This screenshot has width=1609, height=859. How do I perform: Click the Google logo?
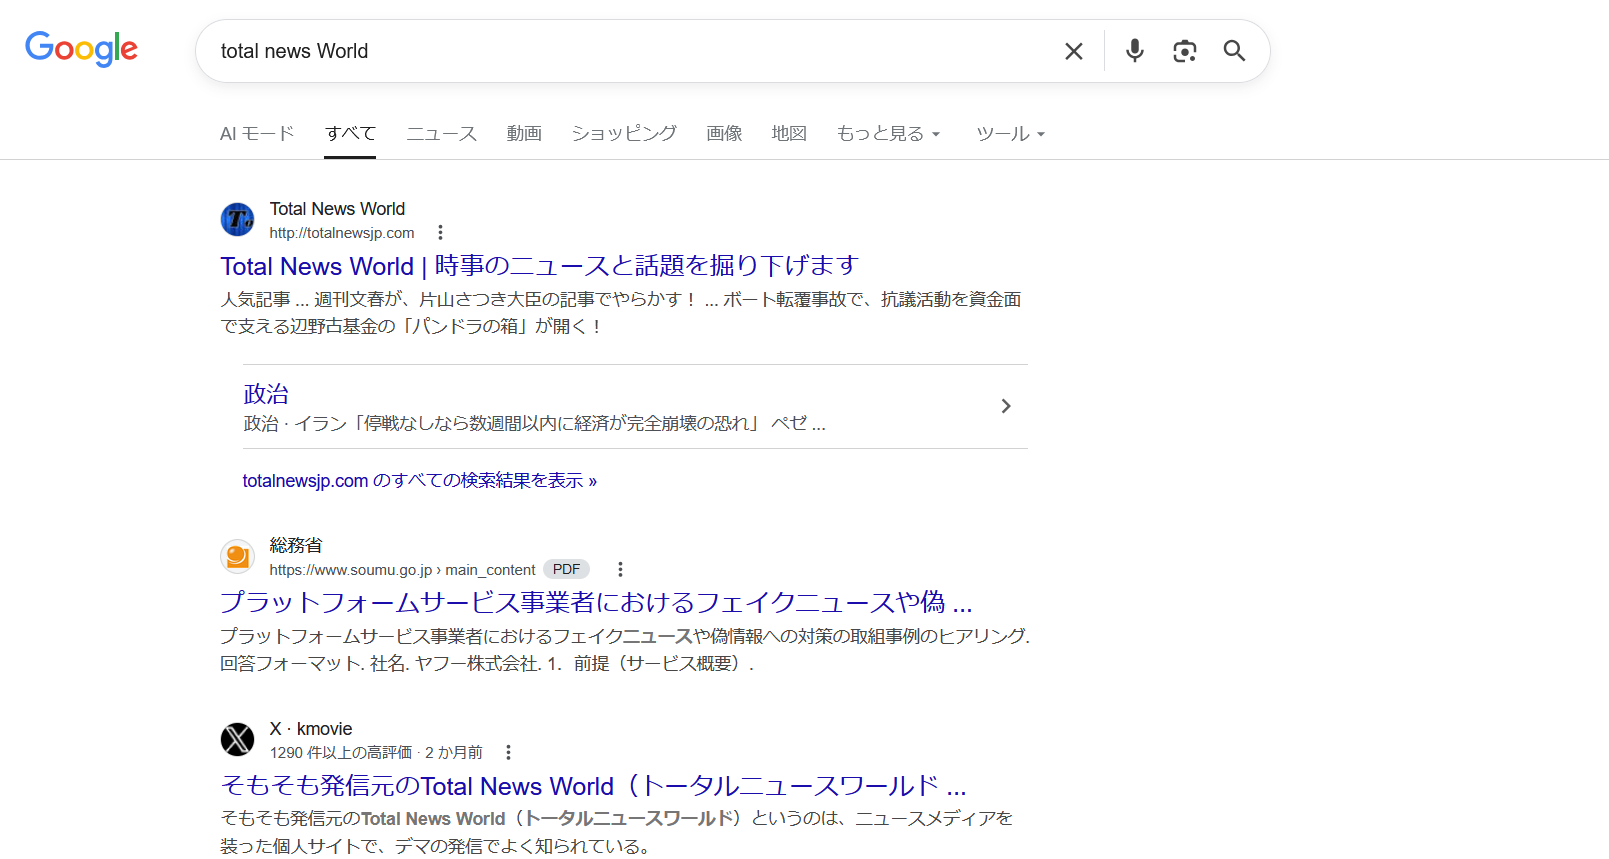click(x=81, y=48)
